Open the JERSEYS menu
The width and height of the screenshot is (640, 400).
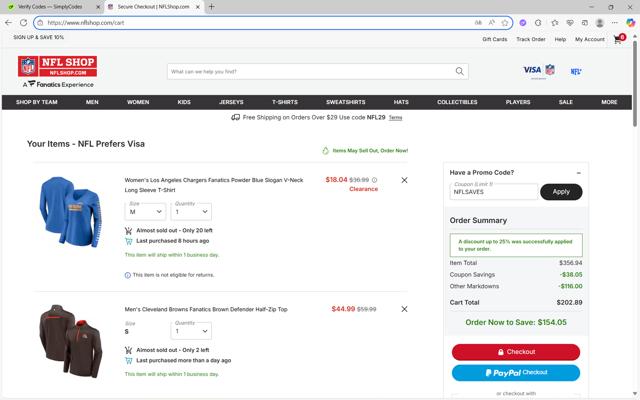[231, 102]
